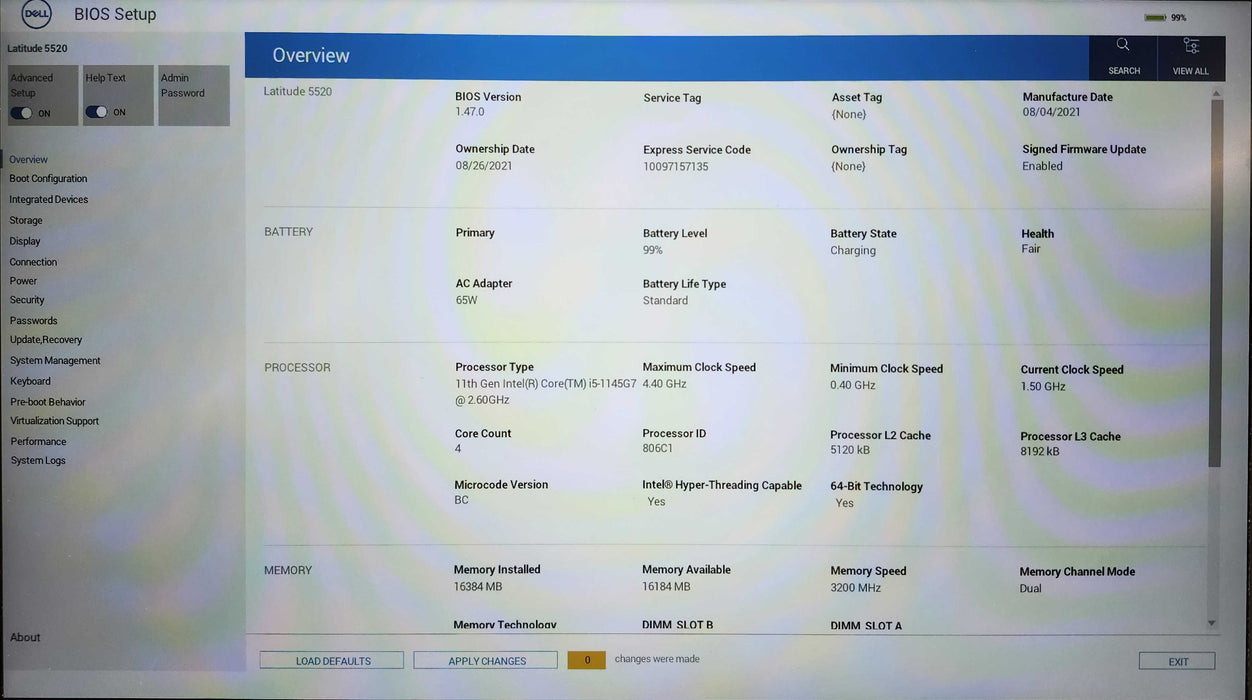This screenshot has width=1252, height=700.
Task: Click Signed Firmware Update Enabled value
Action: tap(1042, 166)
